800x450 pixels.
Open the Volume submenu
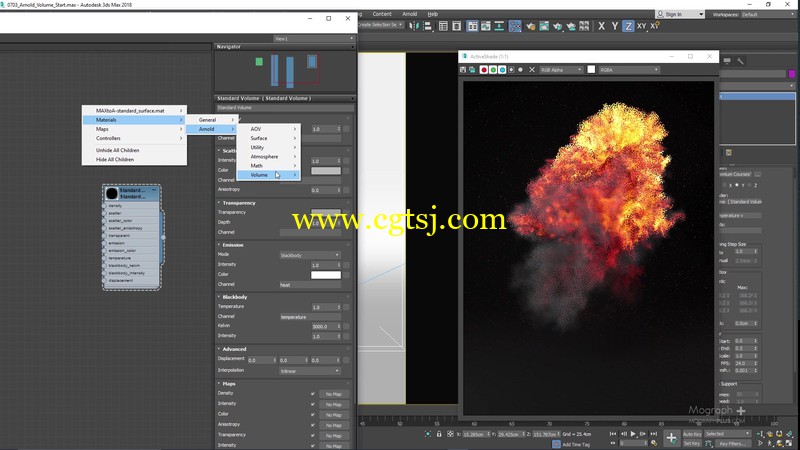coord(268,175)
